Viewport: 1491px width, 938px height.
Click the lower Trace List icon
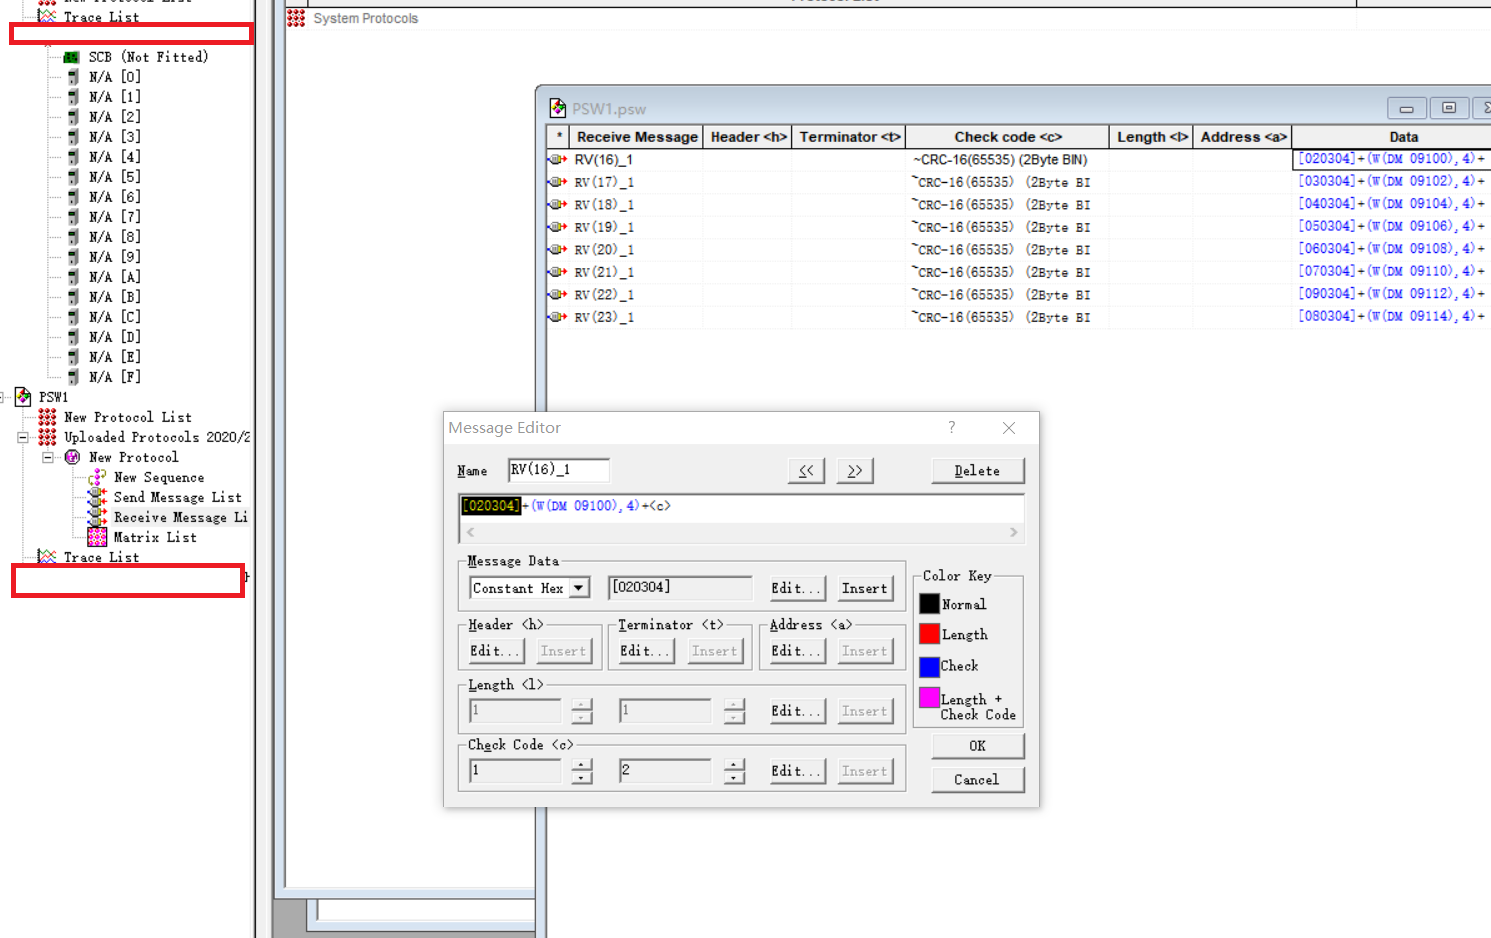pos(47,557)
